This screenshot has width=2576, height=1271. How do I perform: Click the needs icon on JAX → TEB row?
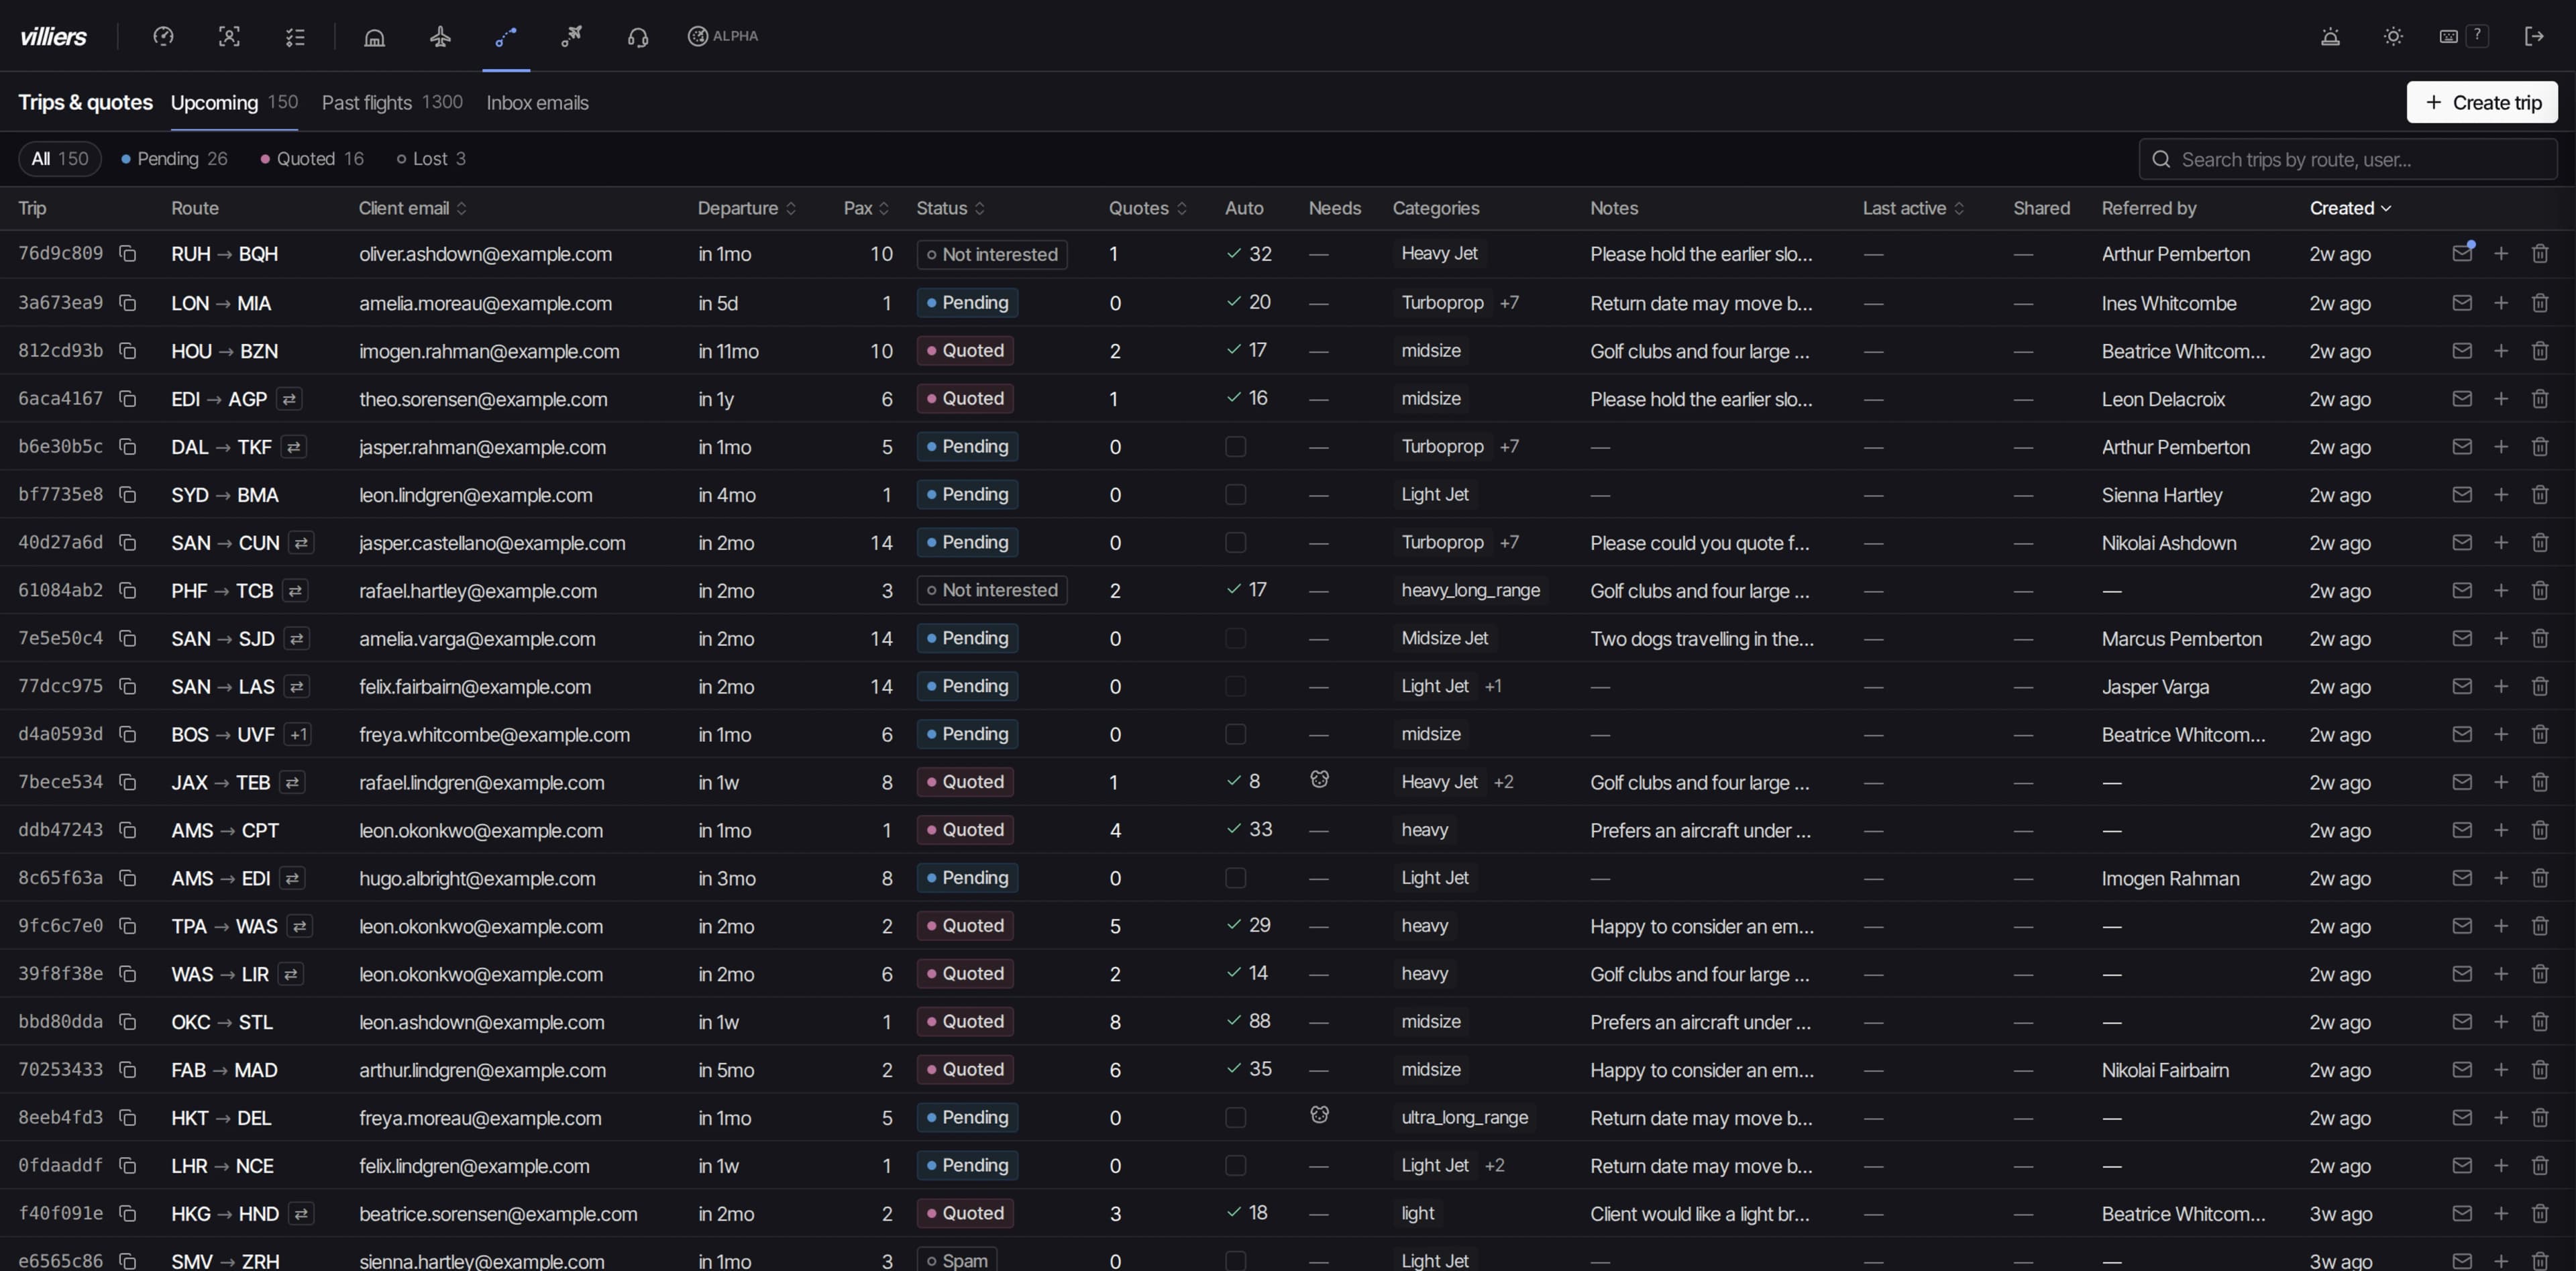[1319, 779]
